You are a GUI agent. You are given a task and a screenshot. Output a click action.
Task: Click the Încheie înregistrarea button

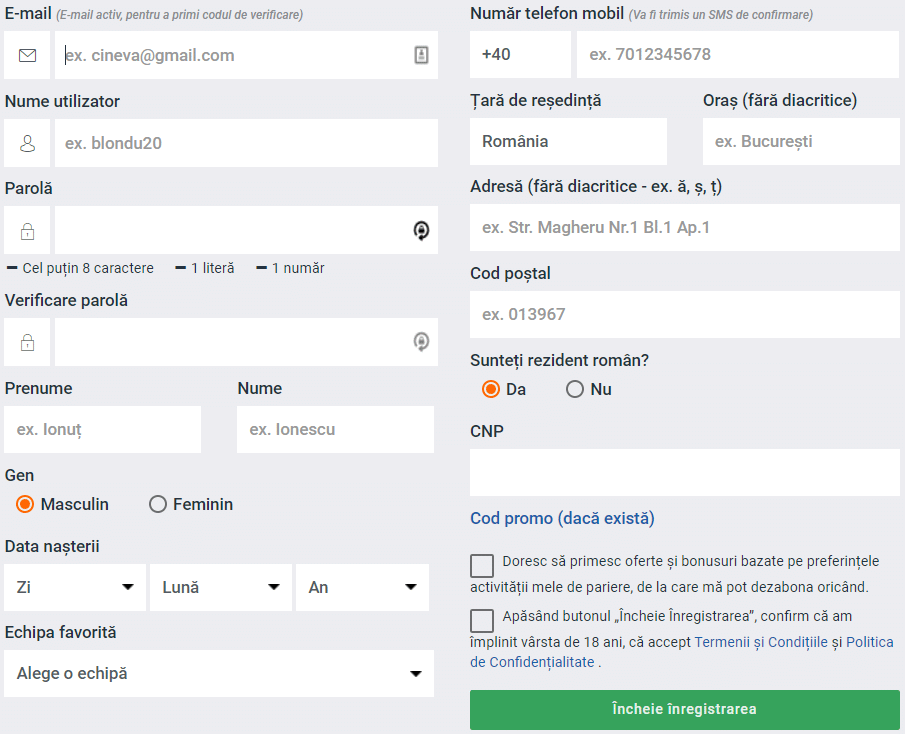tap(685, 709)
